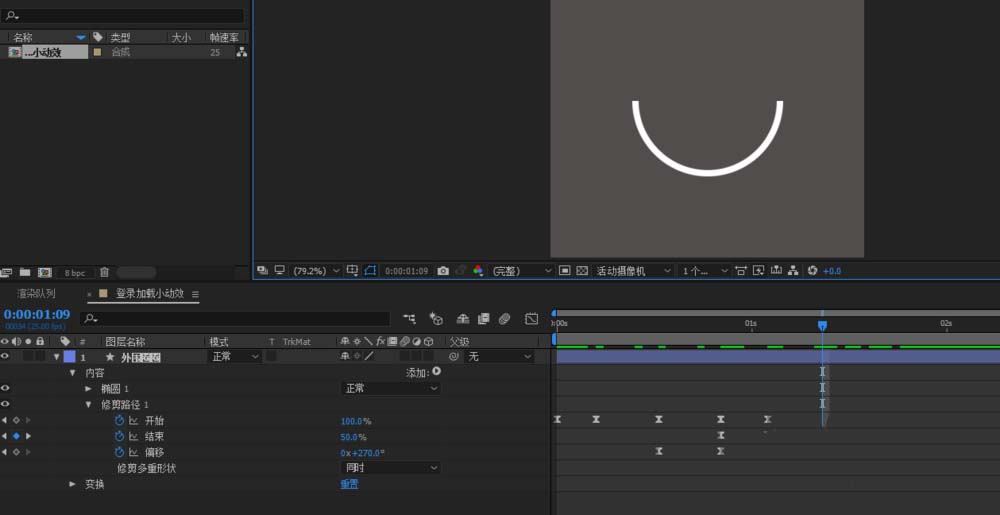Switch to the 渲染队列 tab
Image resolution: width=1000 pixels, height=515 pixels.
click(x=37, y=294)
